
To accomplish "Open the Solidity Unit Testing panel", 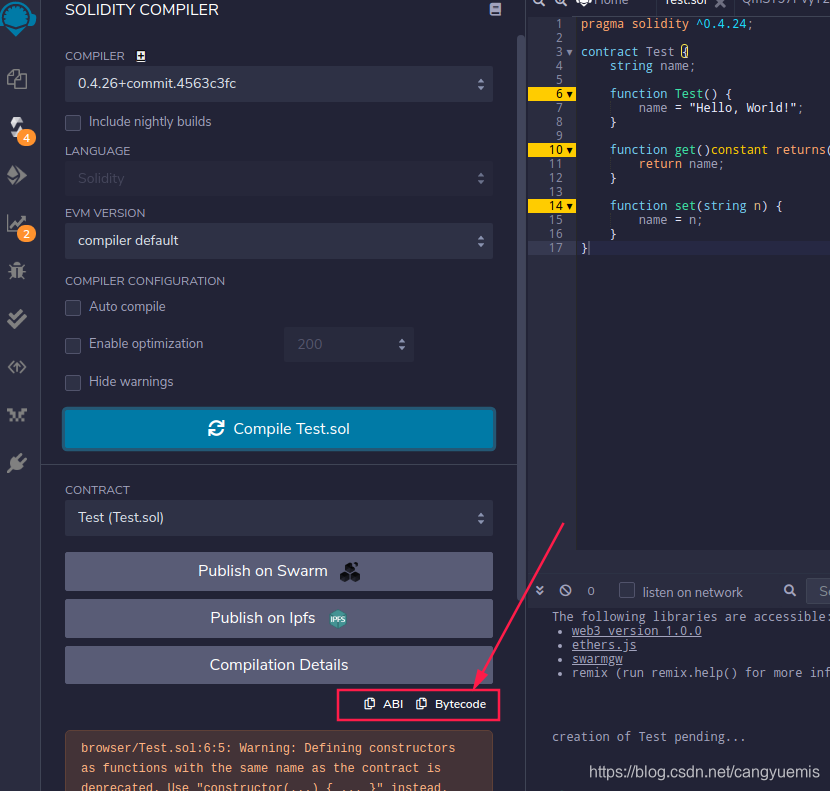I will coord(16,318).
